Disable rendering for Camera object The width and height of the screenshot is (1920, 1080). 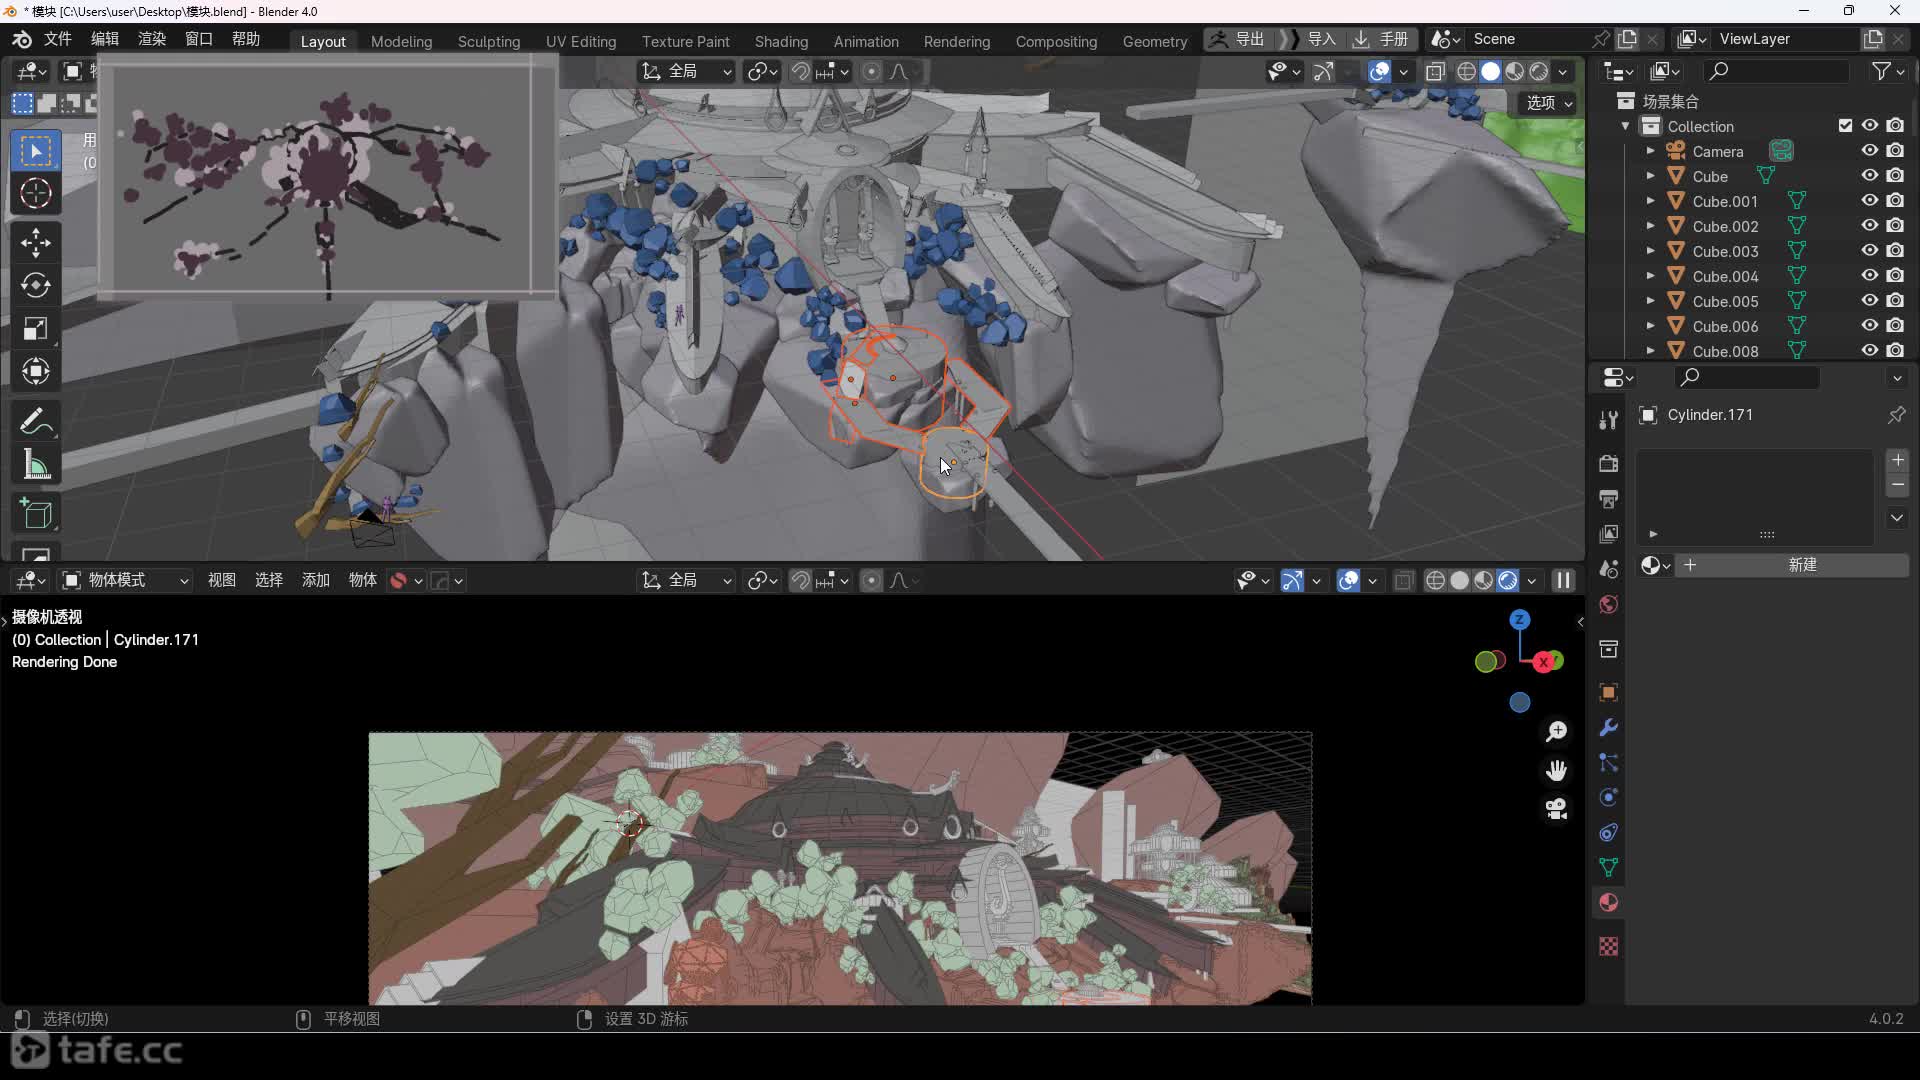[x=1895, y=151]
